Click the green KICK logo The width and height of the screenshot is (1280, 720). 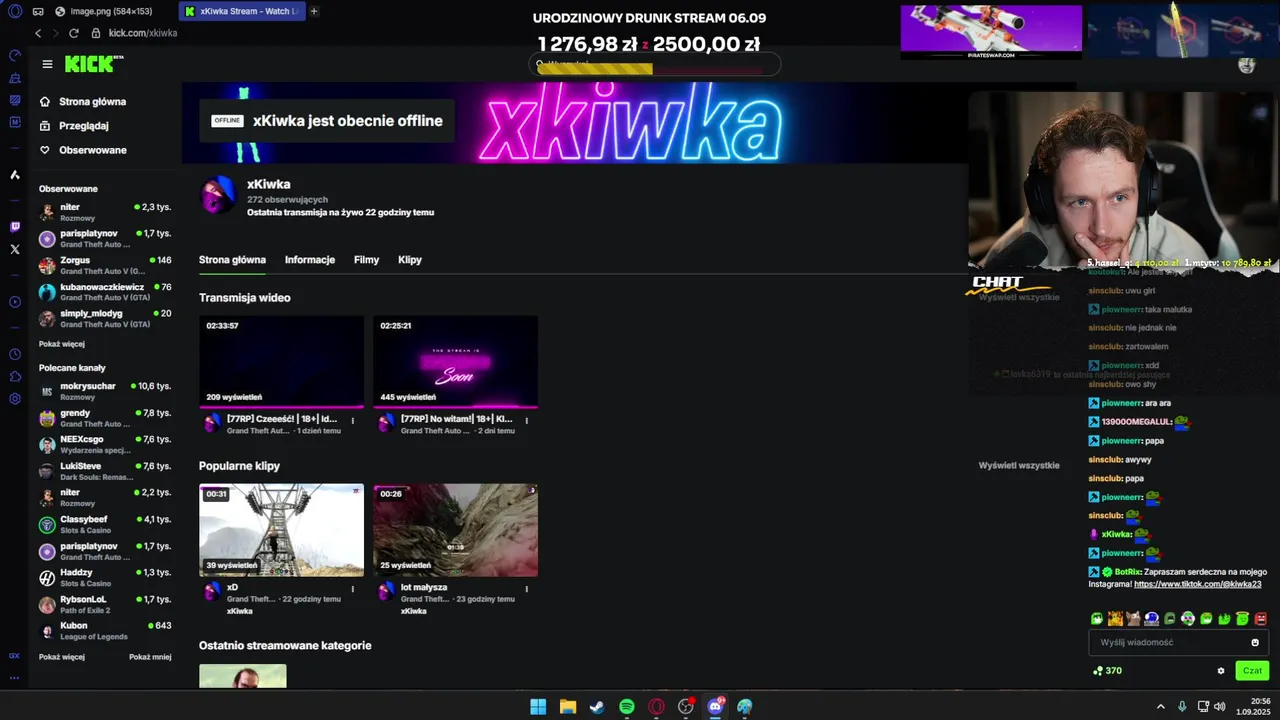(x=91, y=64)
